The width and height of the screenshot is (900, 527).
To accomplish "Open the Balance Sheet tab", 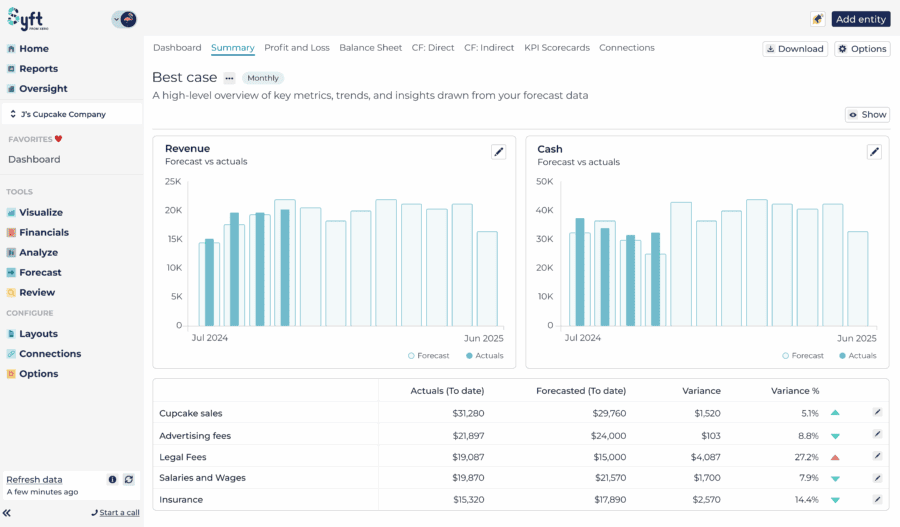I will tap(370, 48).
